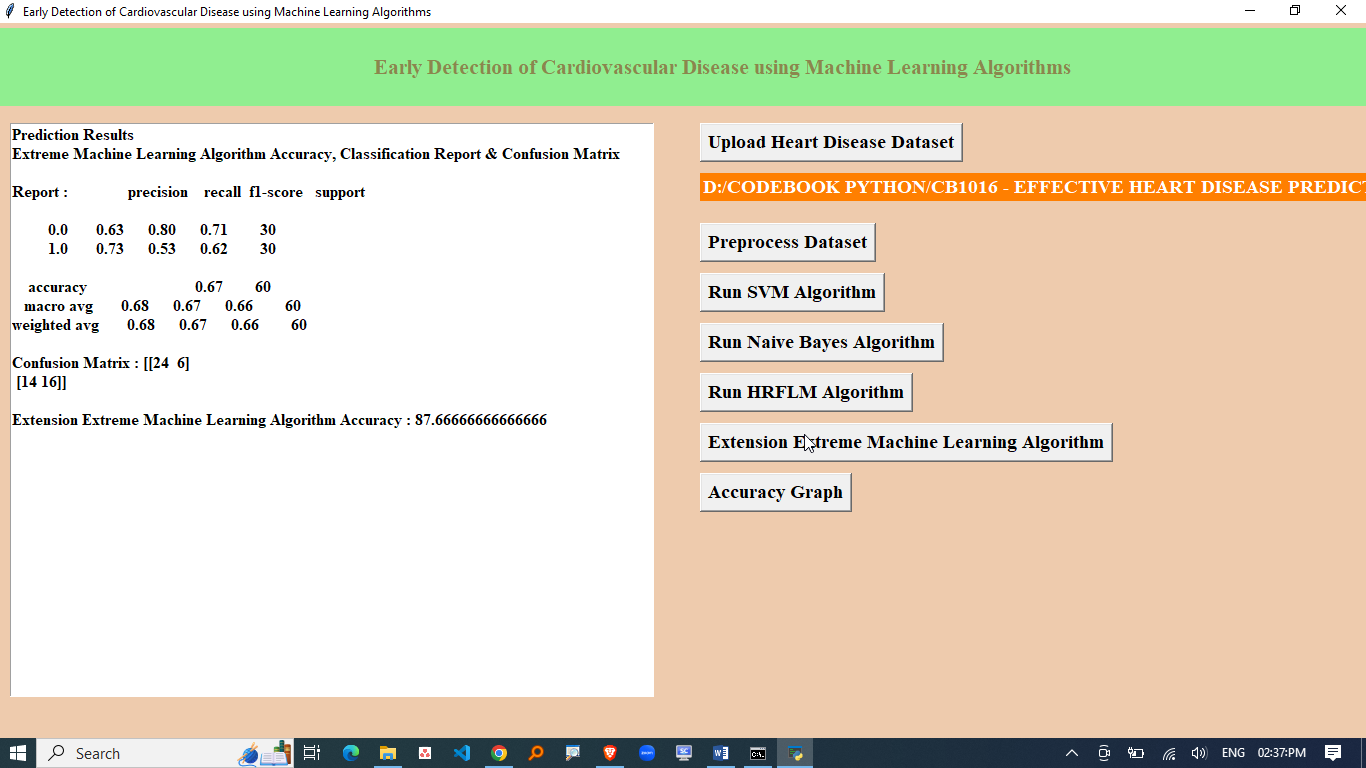
Task: Click the 02:37 PM taskbar clock
Action: pos(1282,753)
